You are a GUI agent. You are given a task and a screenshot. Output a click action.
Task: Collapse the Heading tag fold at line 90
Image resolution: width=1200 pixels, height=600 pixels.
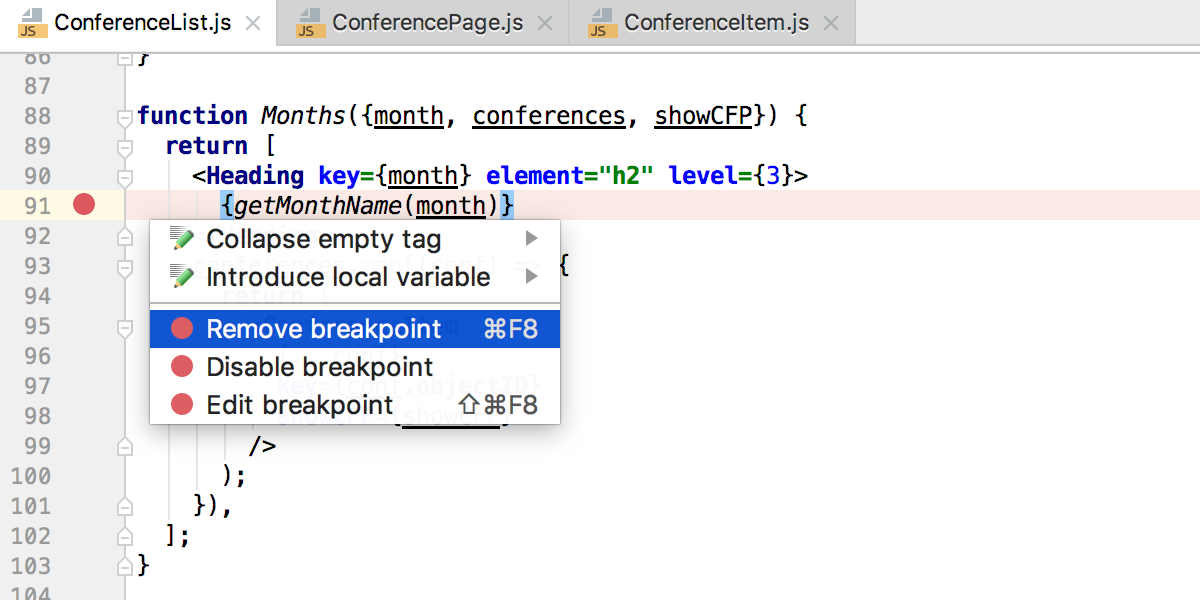click(125, 177)
